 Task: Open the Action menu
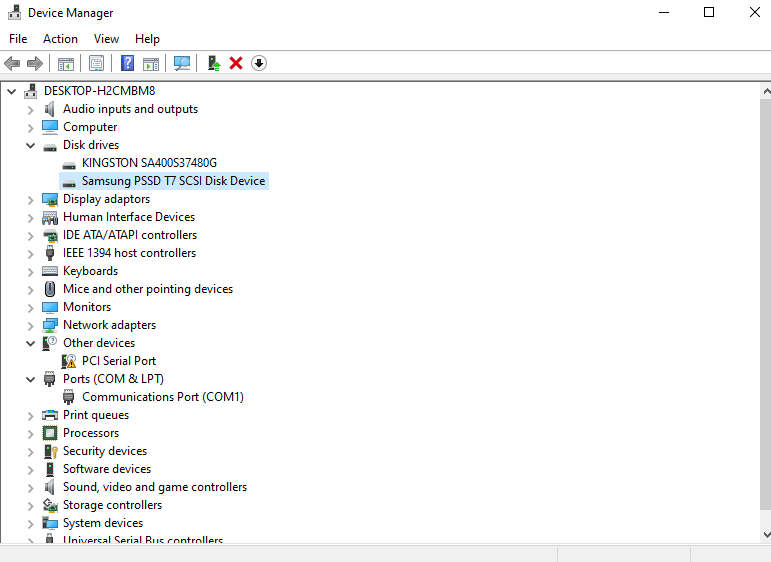pyautogui.click(x=60, y=39)
